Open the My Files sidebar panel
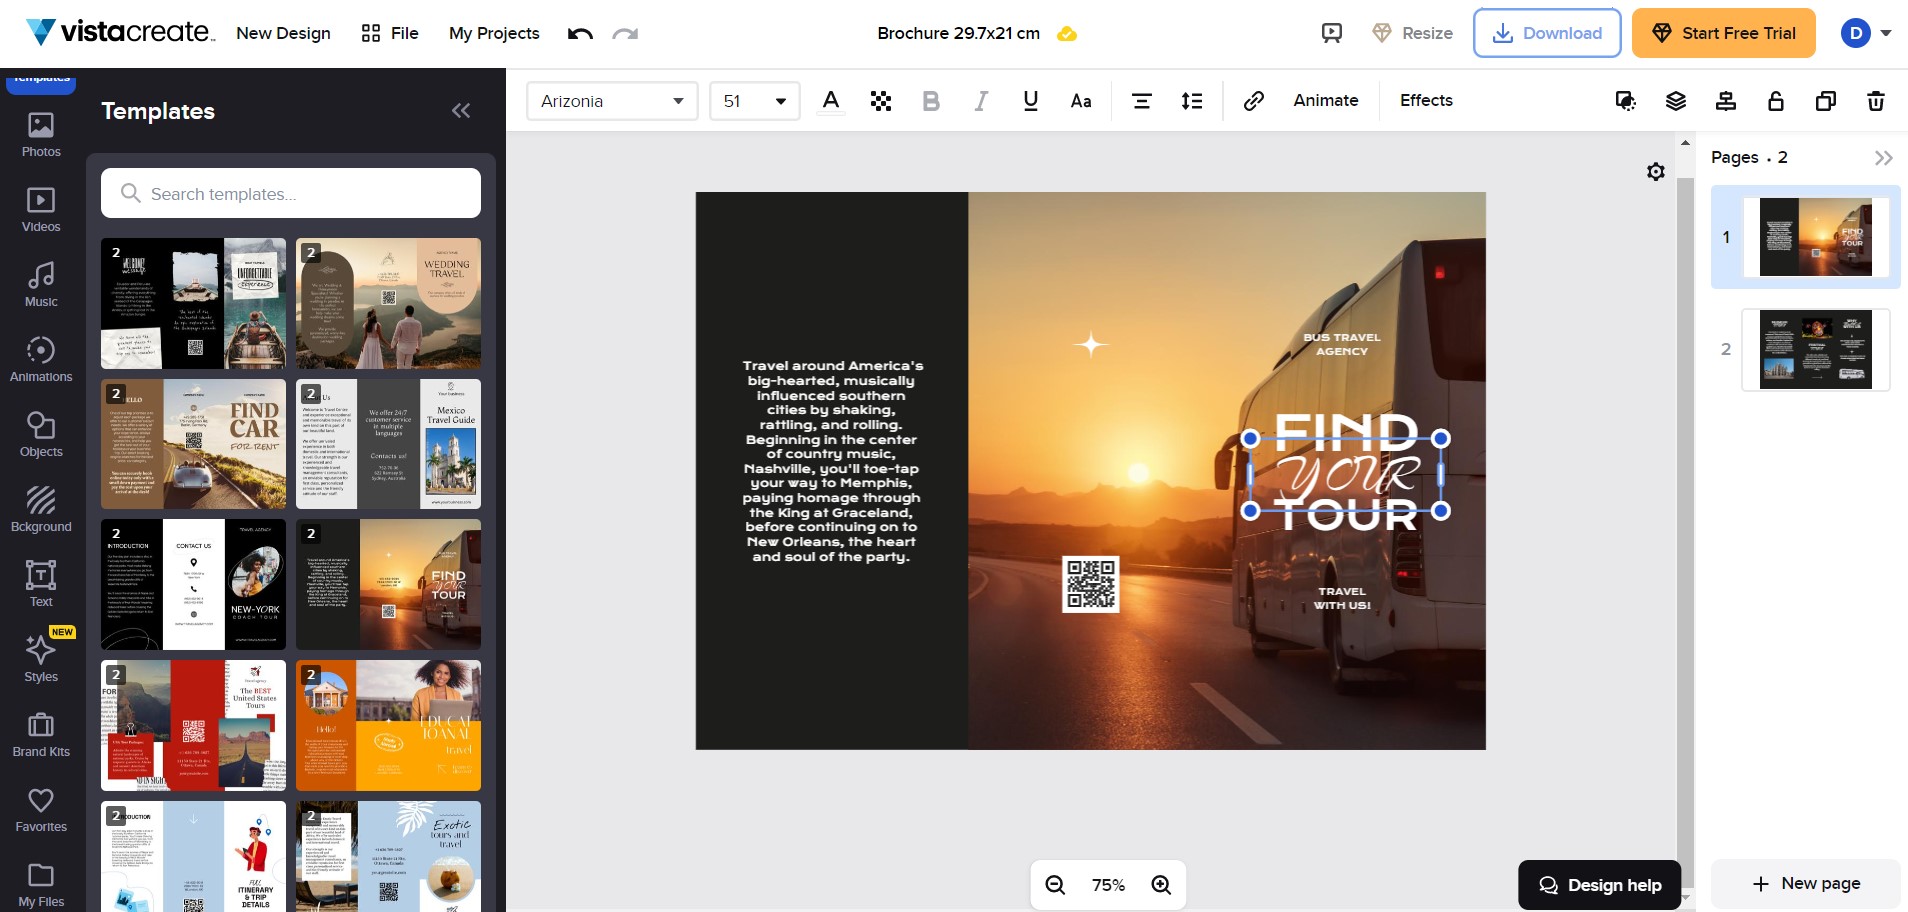 click(x=41, y=885)
